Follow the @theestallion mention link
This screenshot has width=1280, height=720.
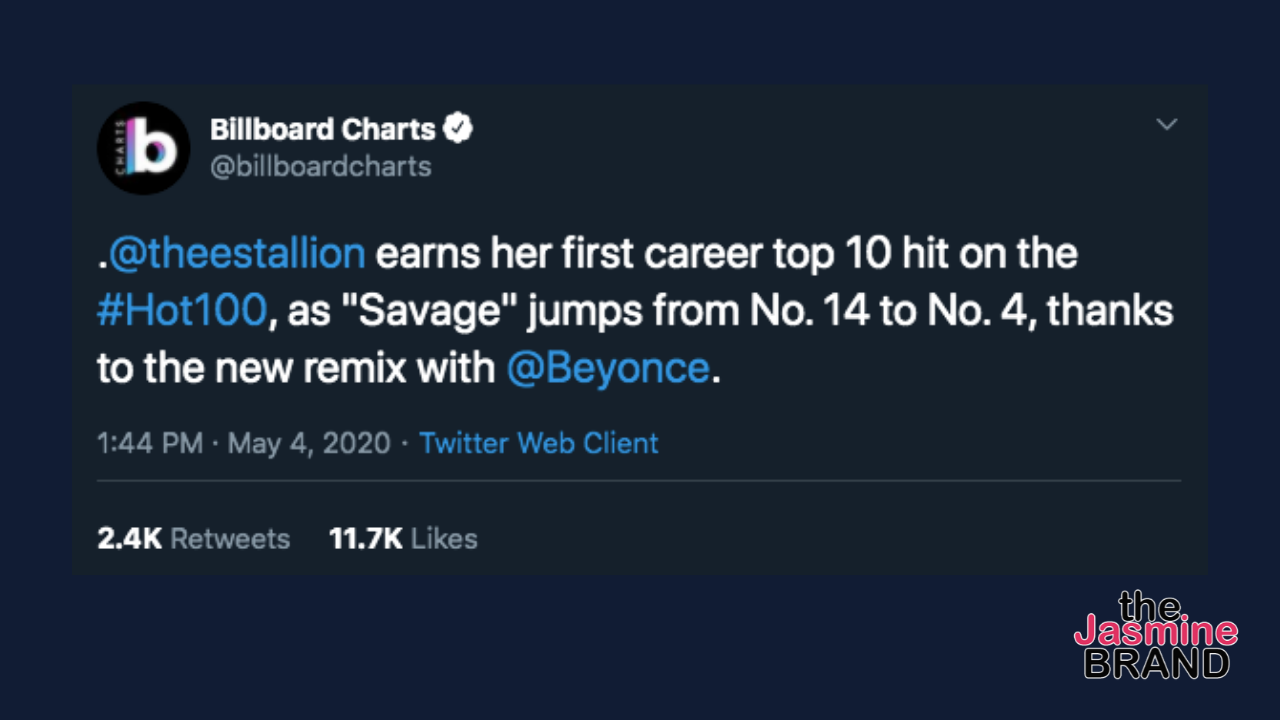236,253
